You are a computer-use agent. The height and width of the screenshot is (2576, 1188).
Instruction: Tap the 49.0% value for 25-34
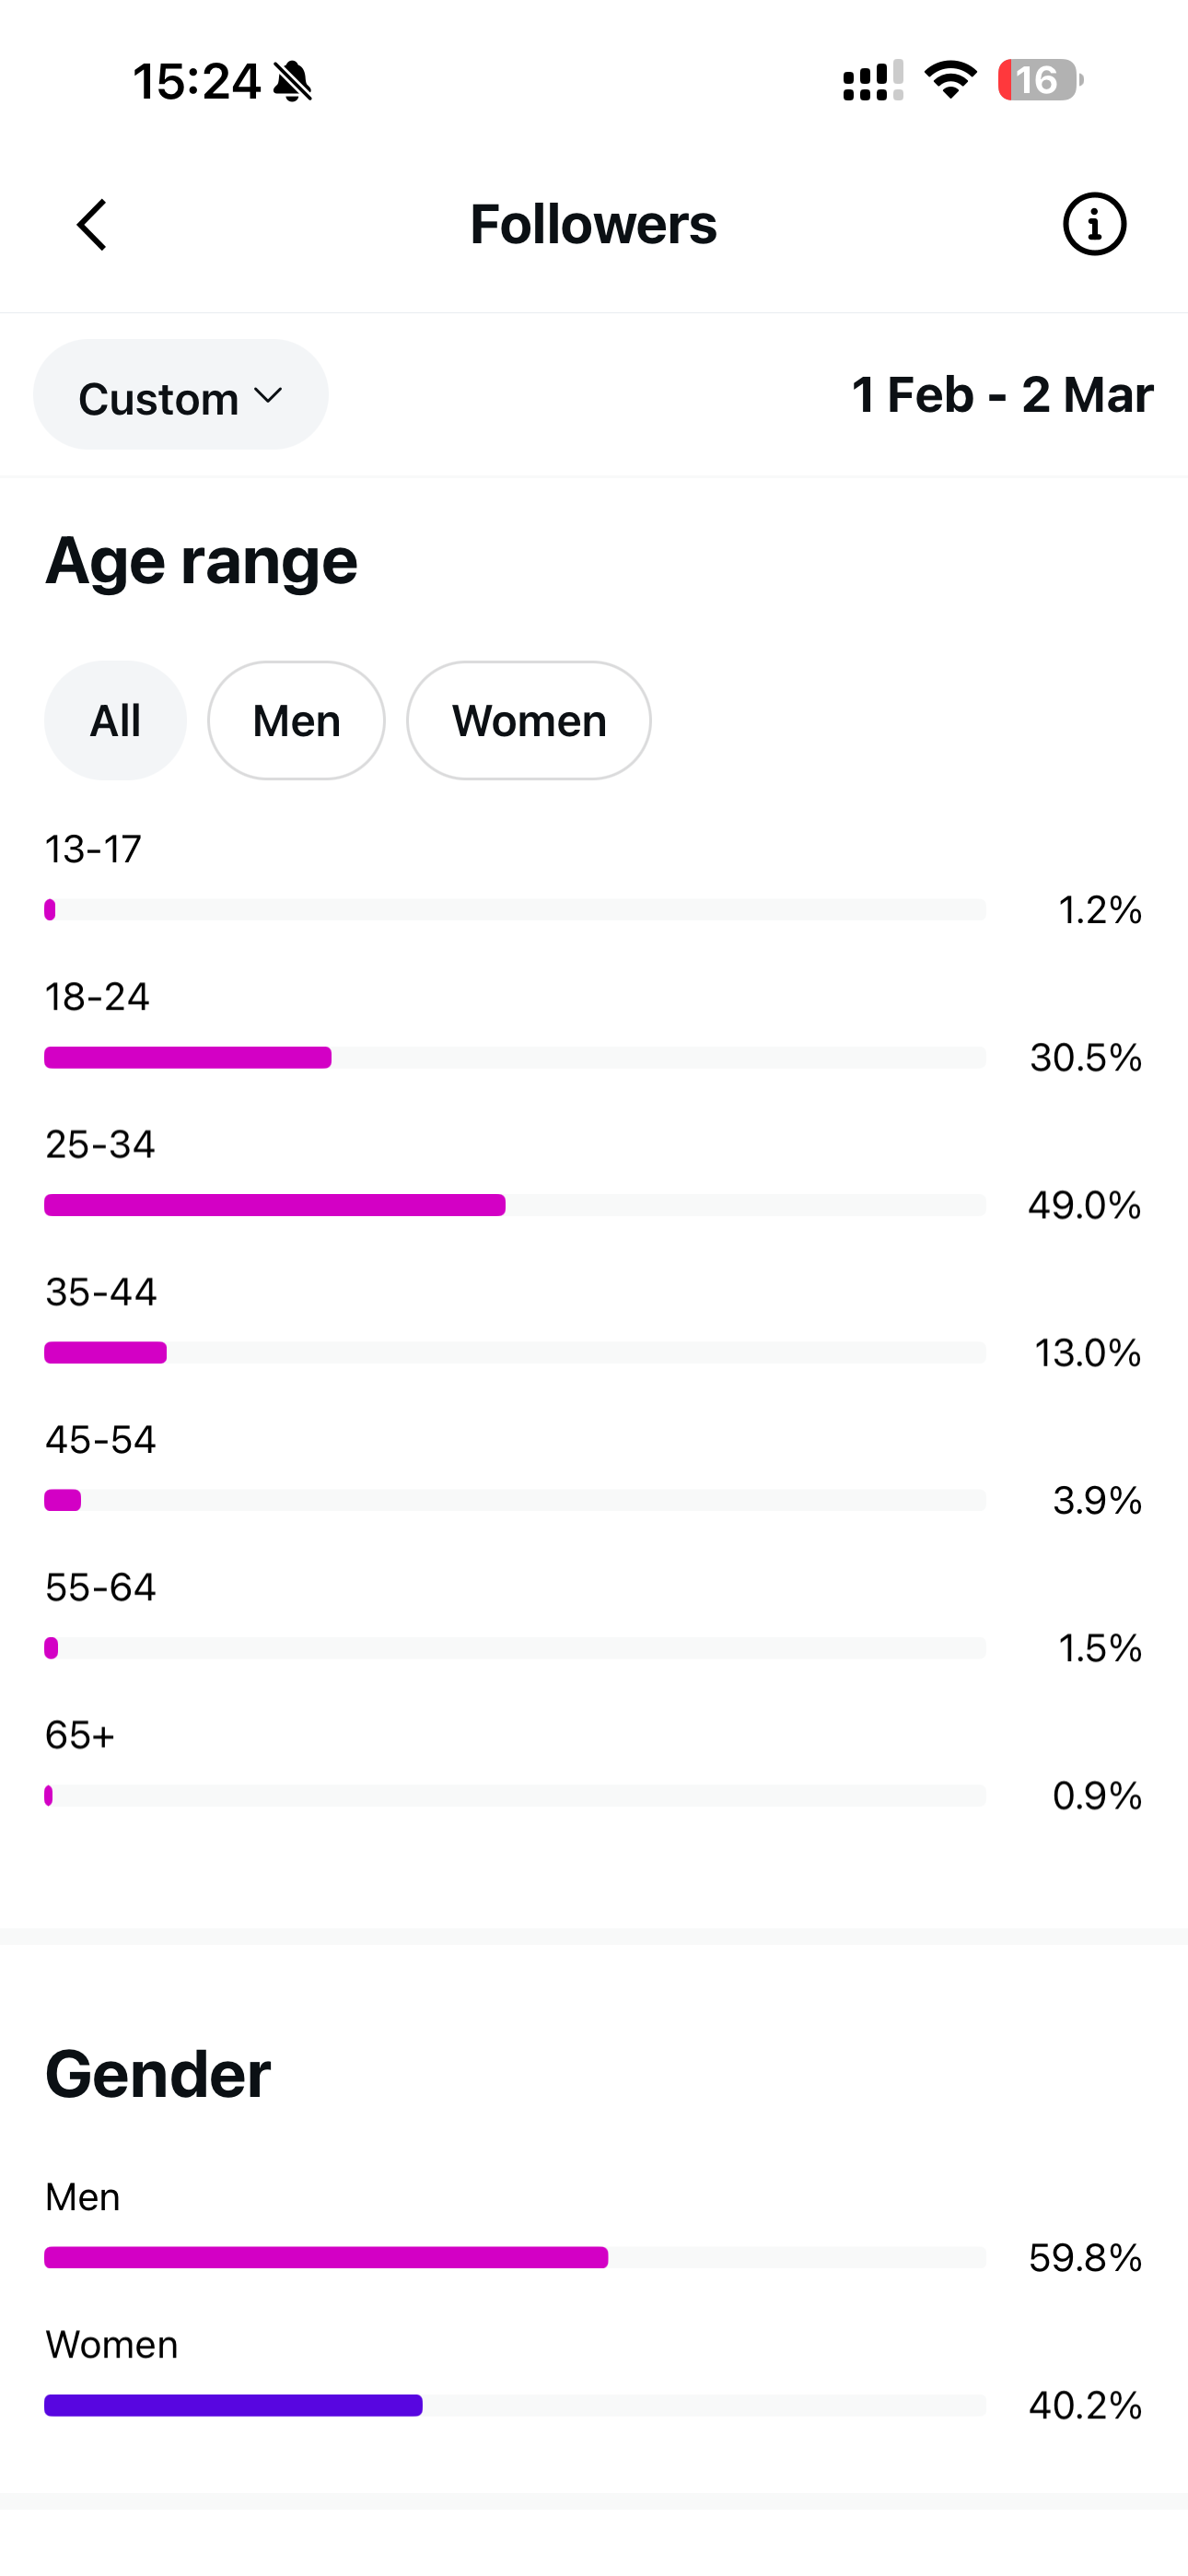click(x=1084, y=1205)
